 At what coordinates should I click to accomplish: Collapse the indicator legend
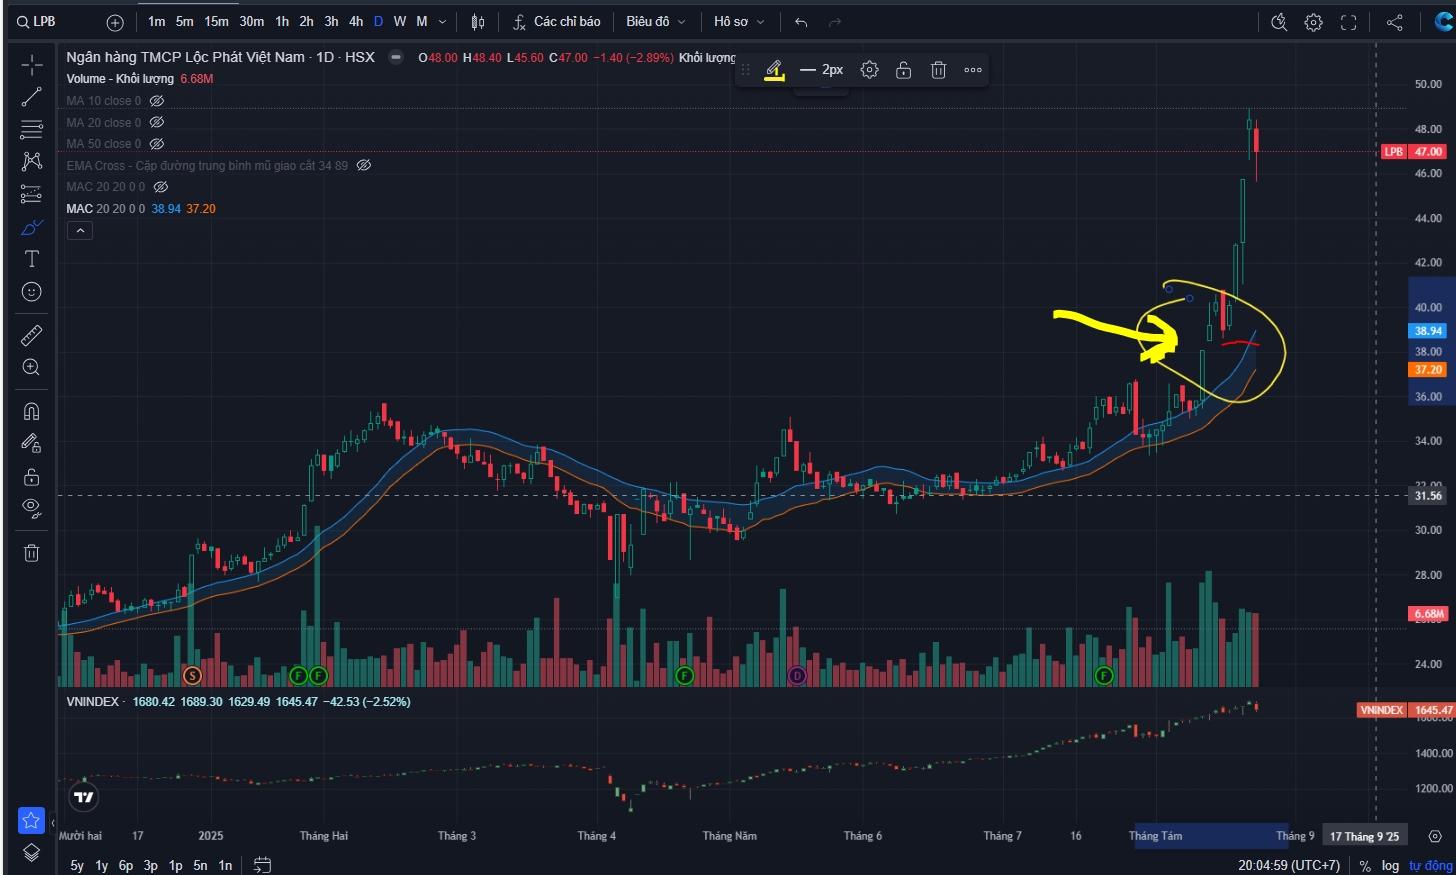tap(80, 231)
